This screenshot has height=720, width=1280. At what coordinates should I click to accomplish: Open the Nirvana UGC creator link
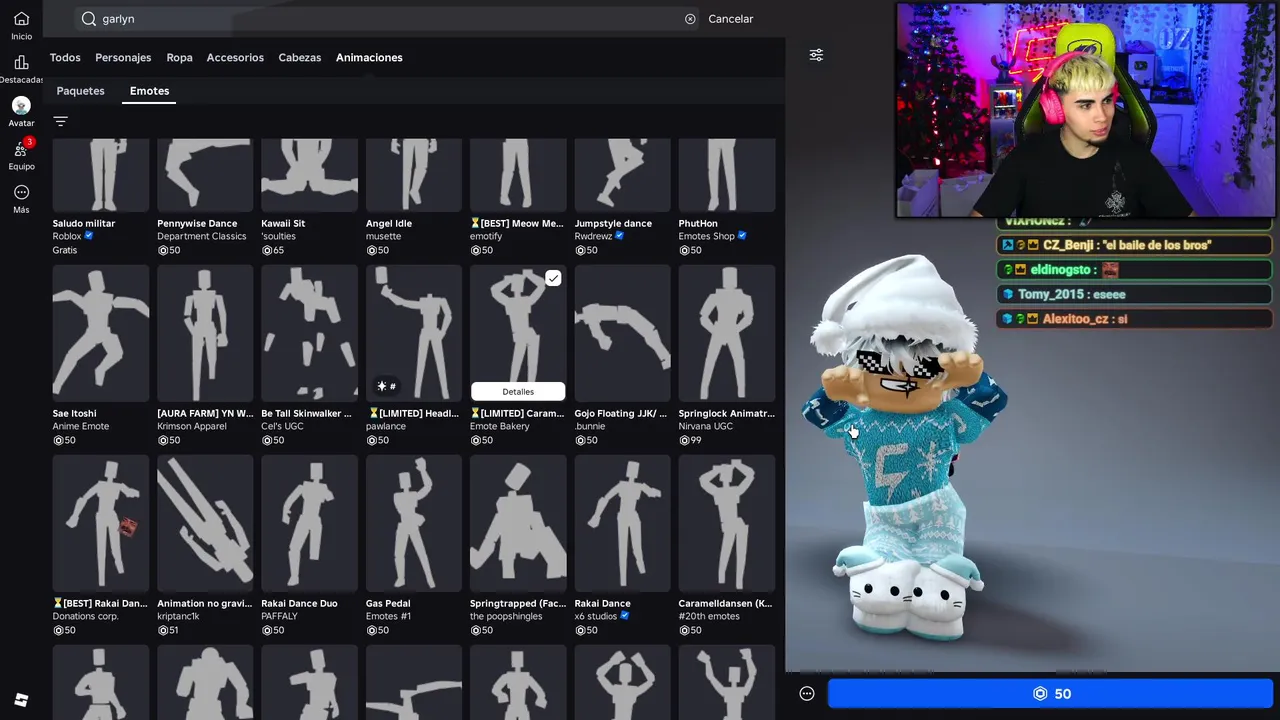click(x=706, y=427)
